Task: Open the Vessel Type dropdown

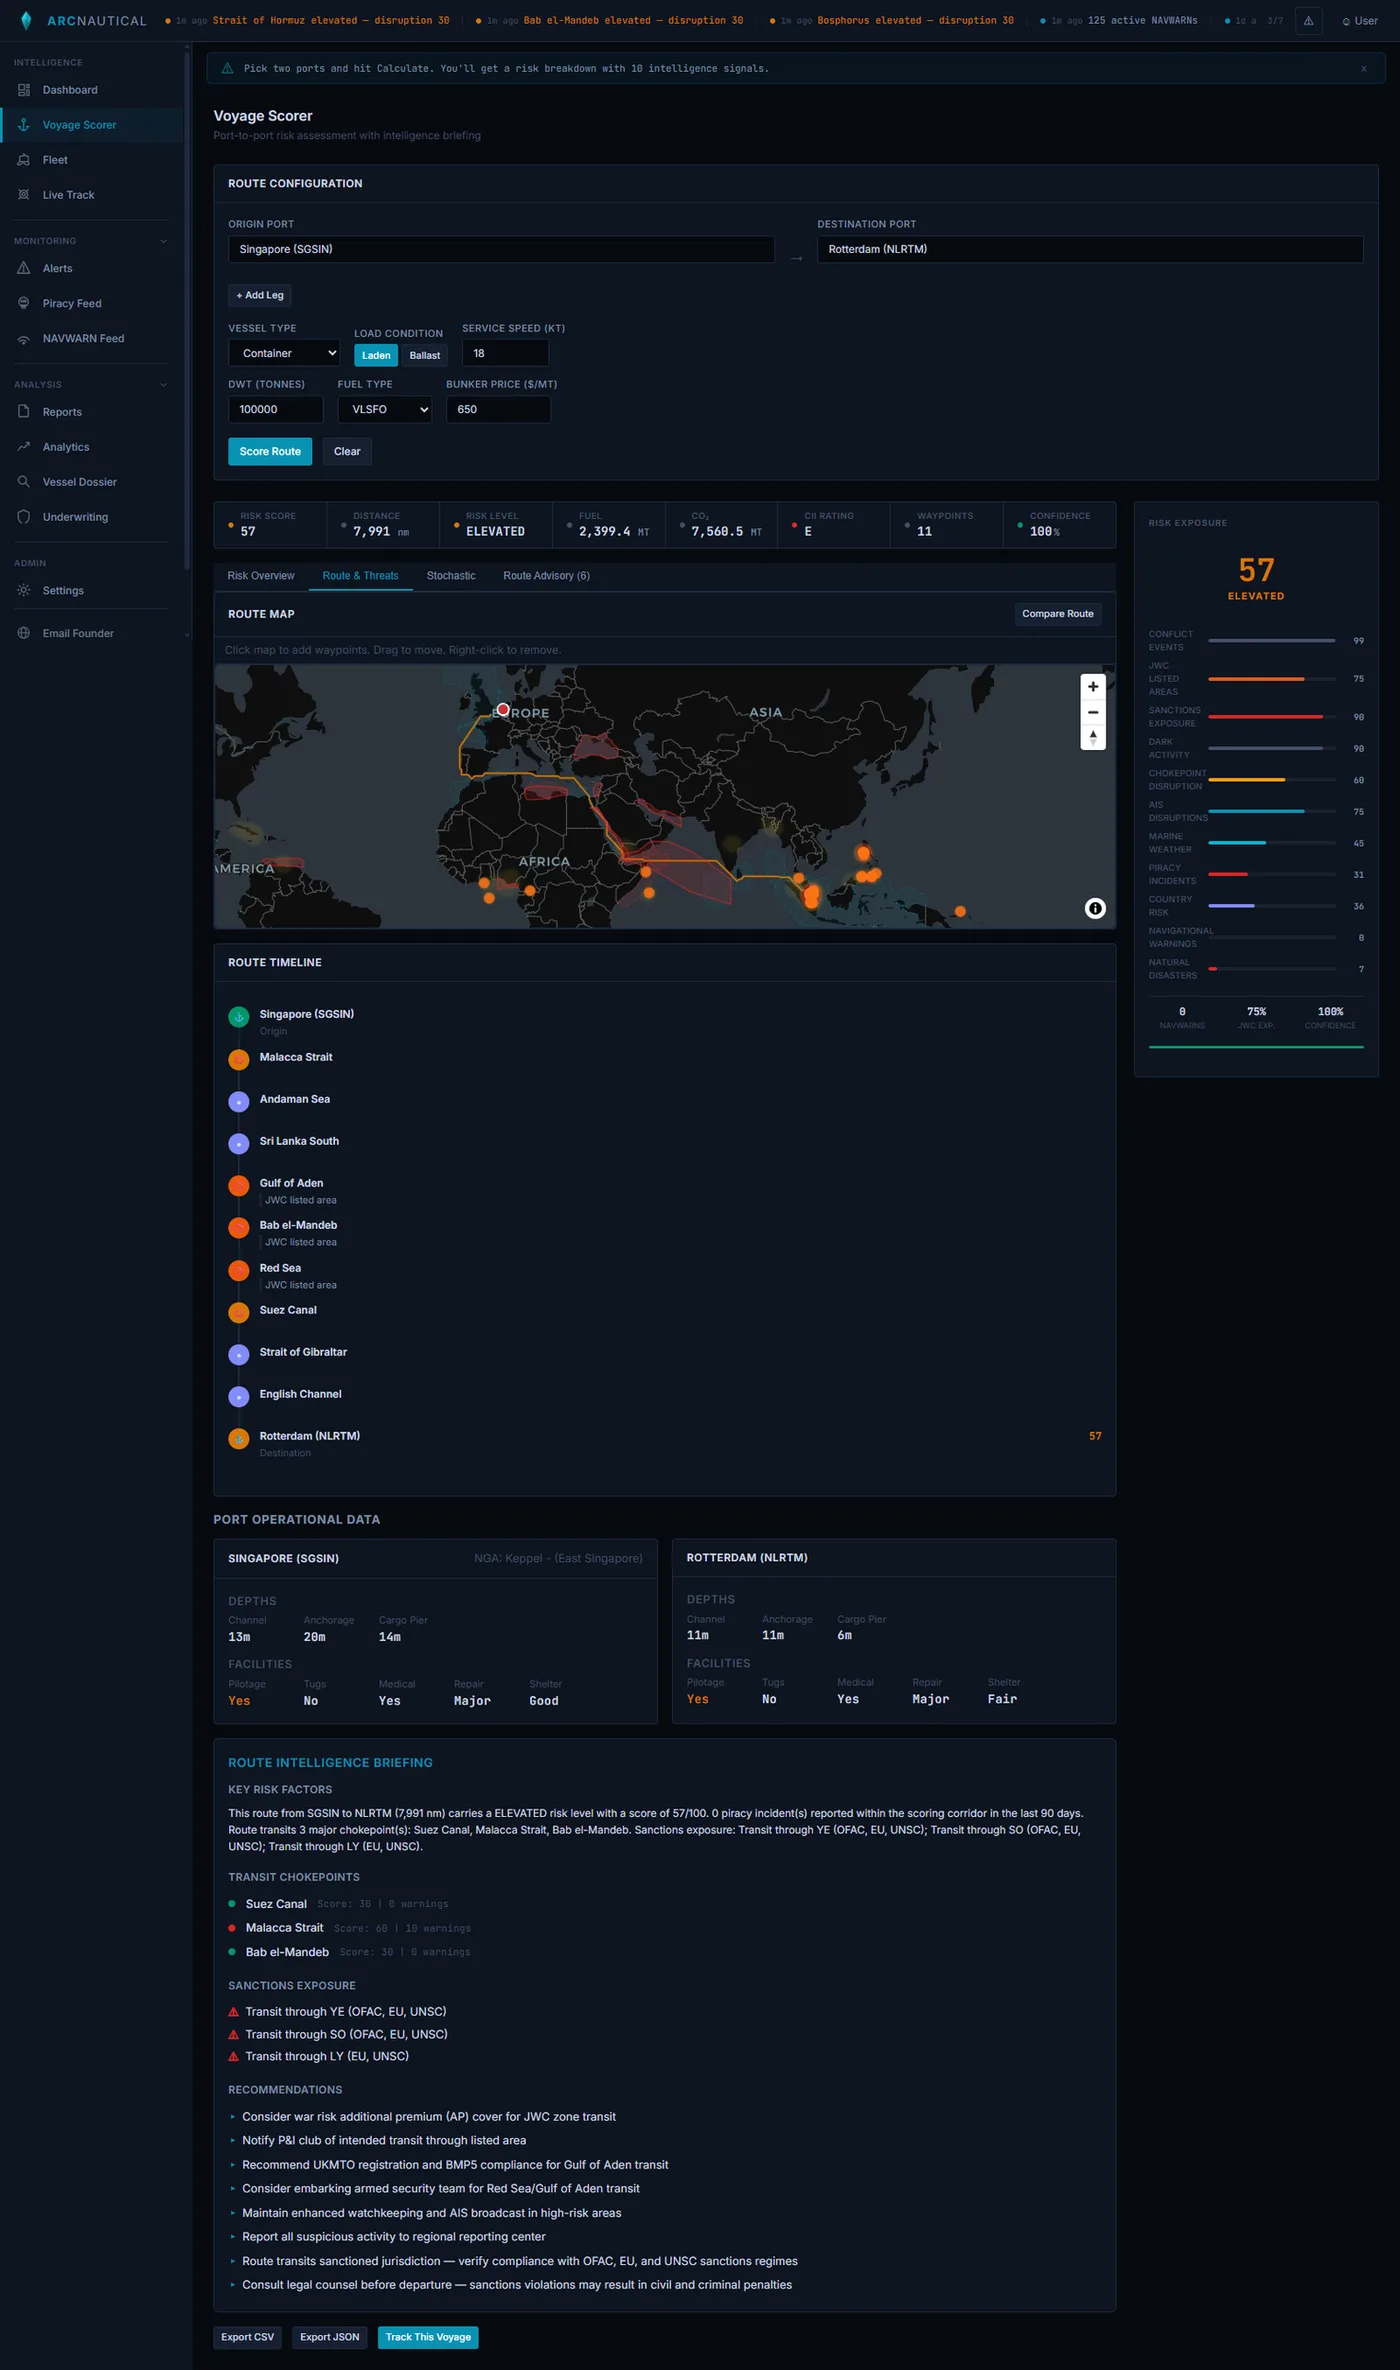Action: 285,353
